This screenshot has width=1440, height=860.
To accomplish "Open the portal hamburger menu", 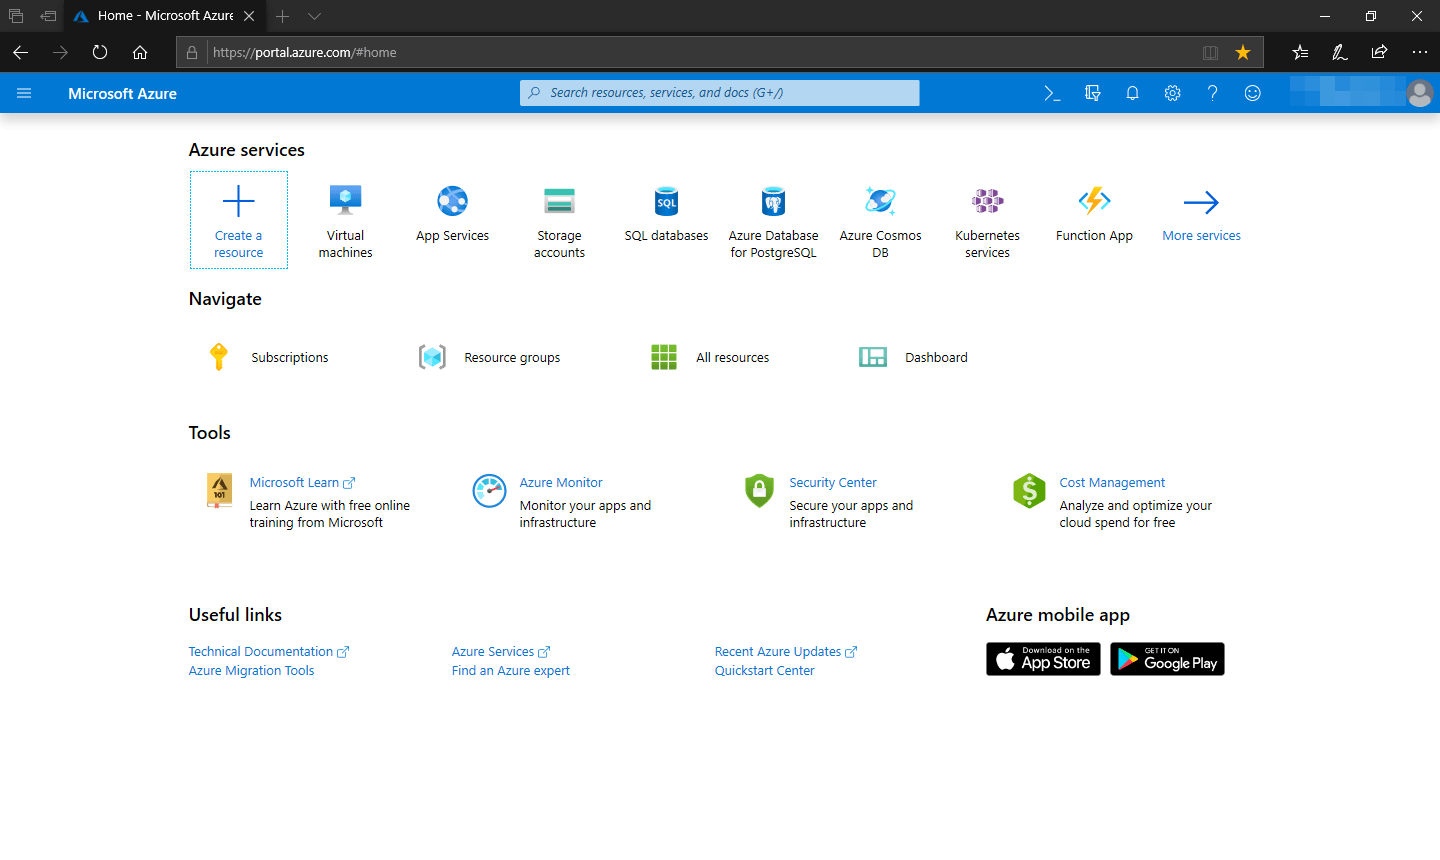I will (24, 92).
